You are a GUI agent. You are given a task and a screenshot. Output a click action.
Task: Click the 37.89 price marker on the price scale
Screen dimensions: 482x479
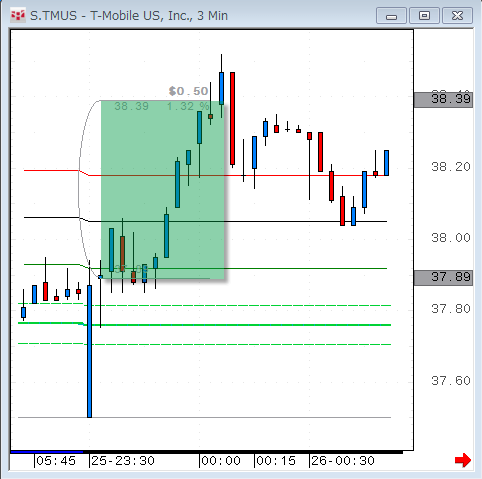[x=443, y=277]
